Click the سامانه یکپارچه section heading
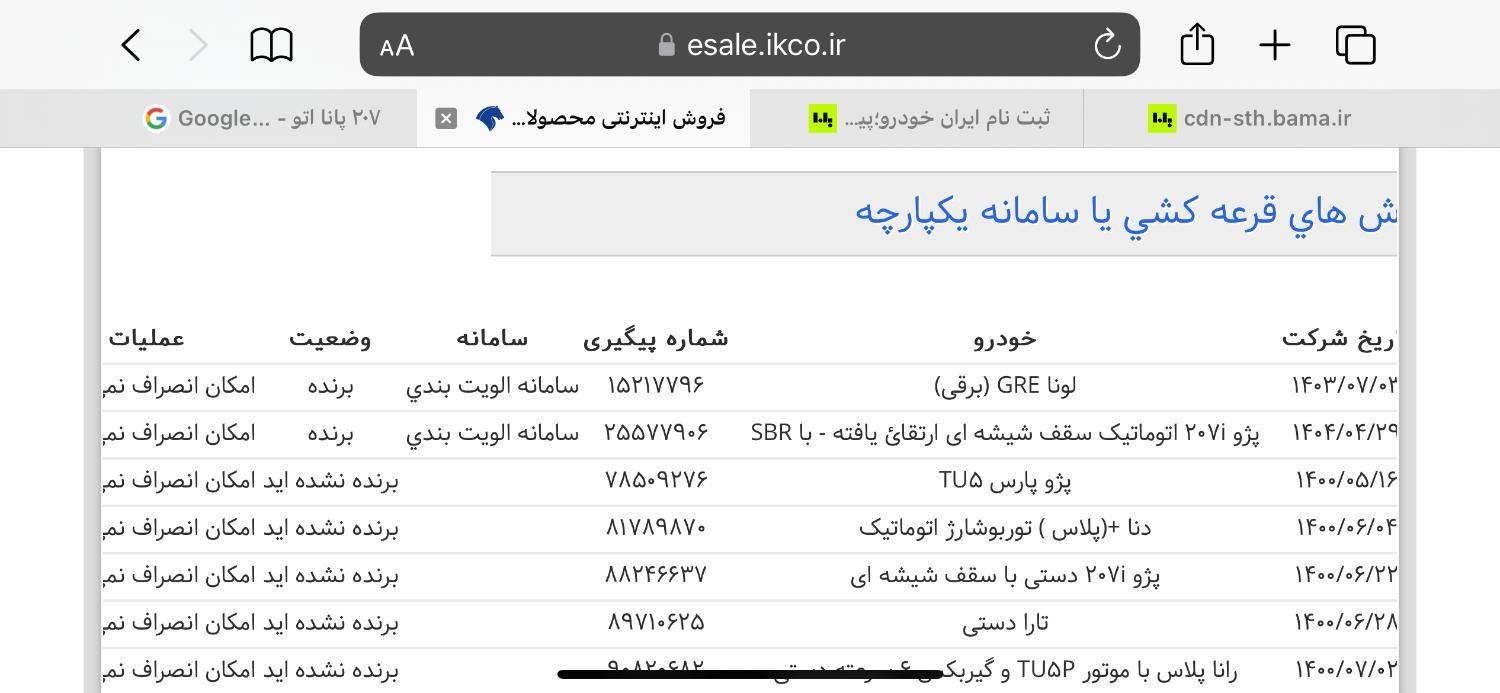Image resolution: width=1500 pixels, height=693 pixels. click(x=1125, y=213)
